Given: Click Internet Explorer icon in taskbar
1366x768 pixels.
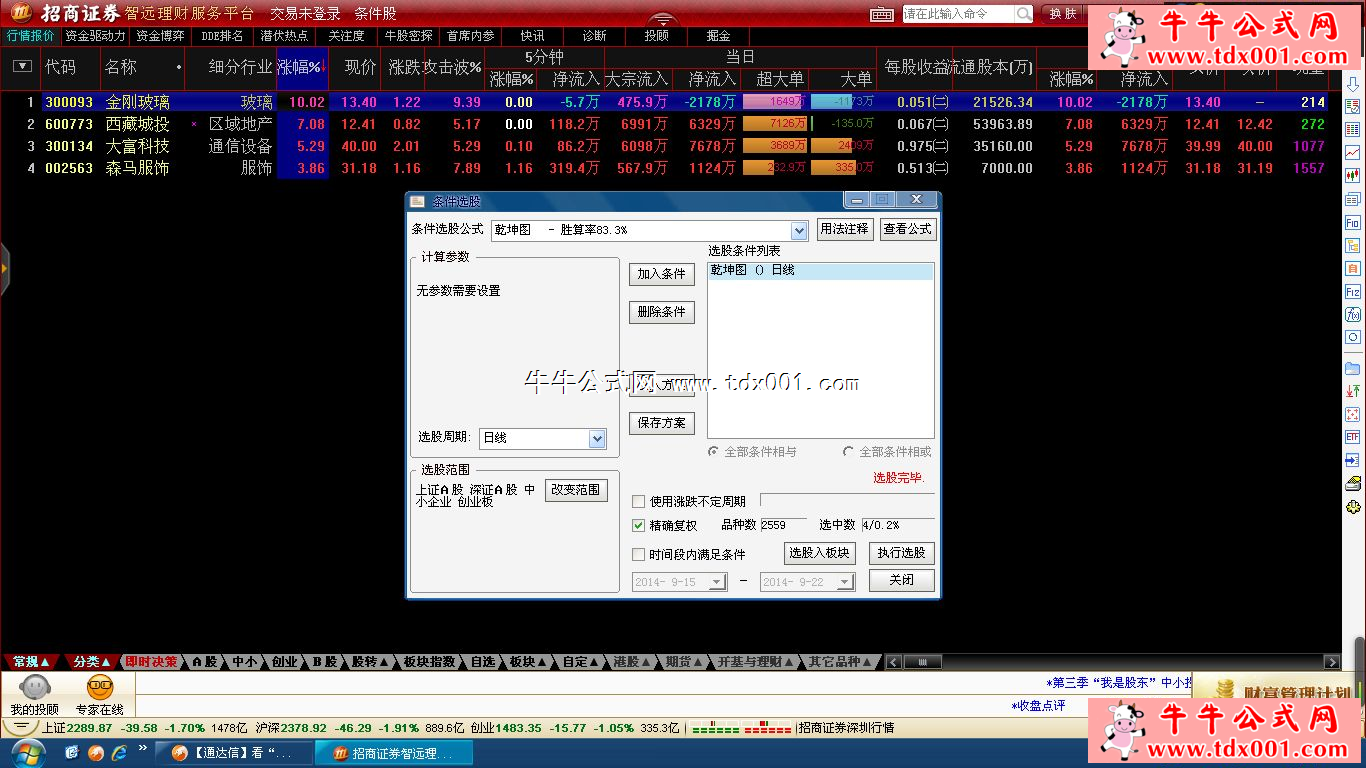Looking at the screenshot, I should 120,752.
